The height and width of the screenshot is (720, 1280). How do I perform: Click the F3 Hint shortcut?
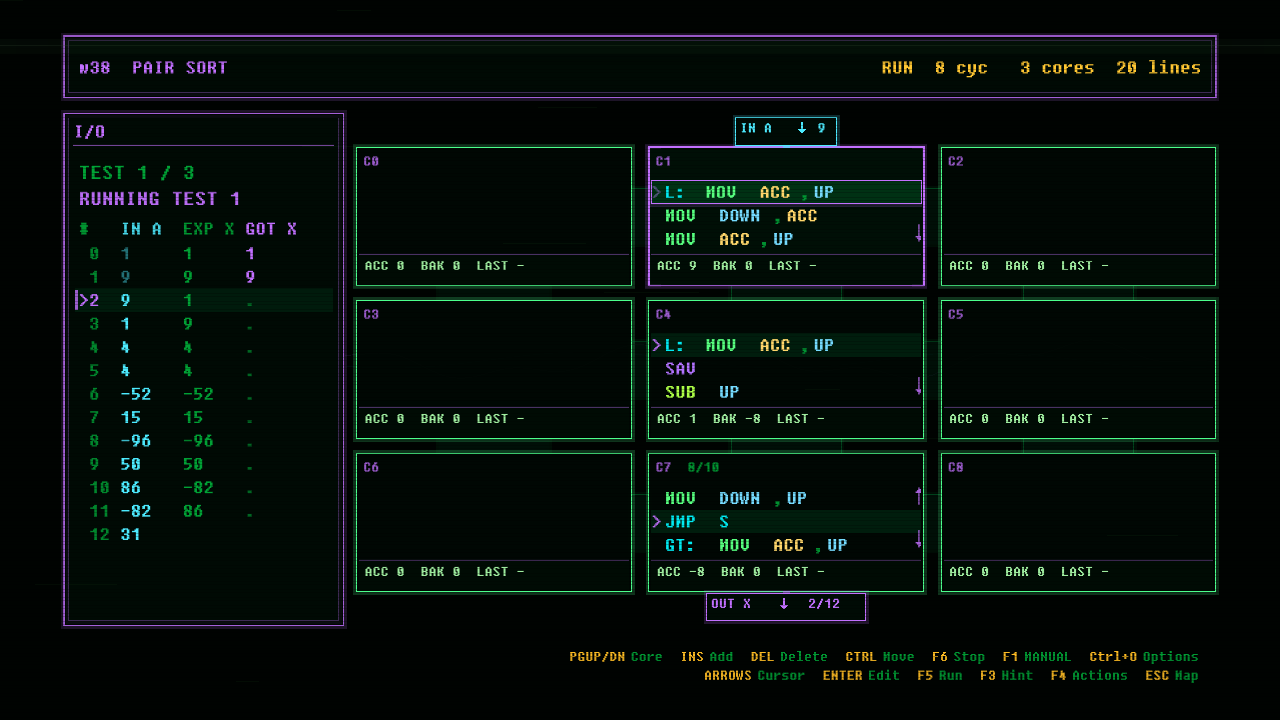coord(1006,676)
